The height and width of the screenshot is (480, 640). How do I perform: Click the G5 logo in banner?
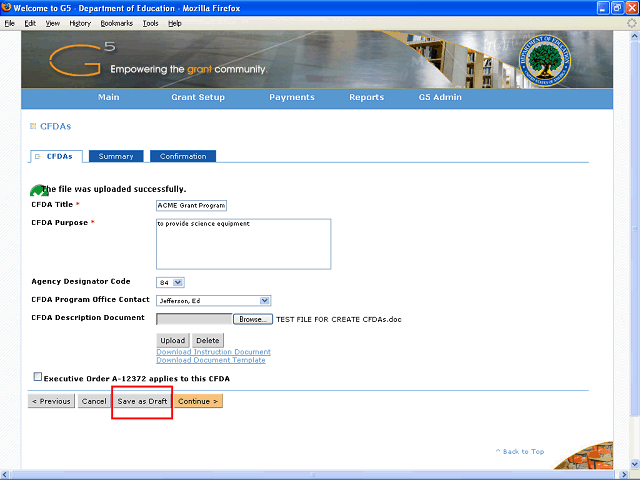click(82, 60)
